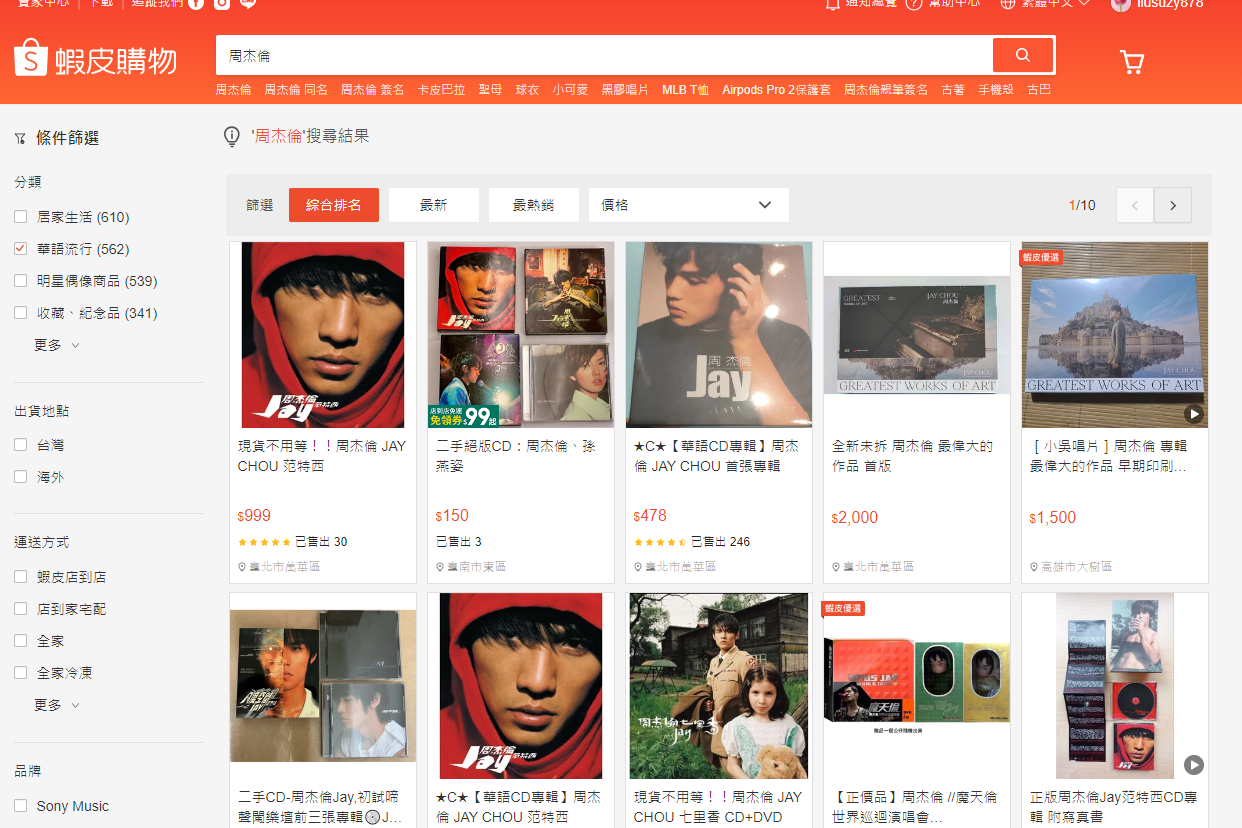This screenshot has height=828, width=1242.
Task: Click suggested search 周杰倫 同名
Action: [x=296, y=90]
